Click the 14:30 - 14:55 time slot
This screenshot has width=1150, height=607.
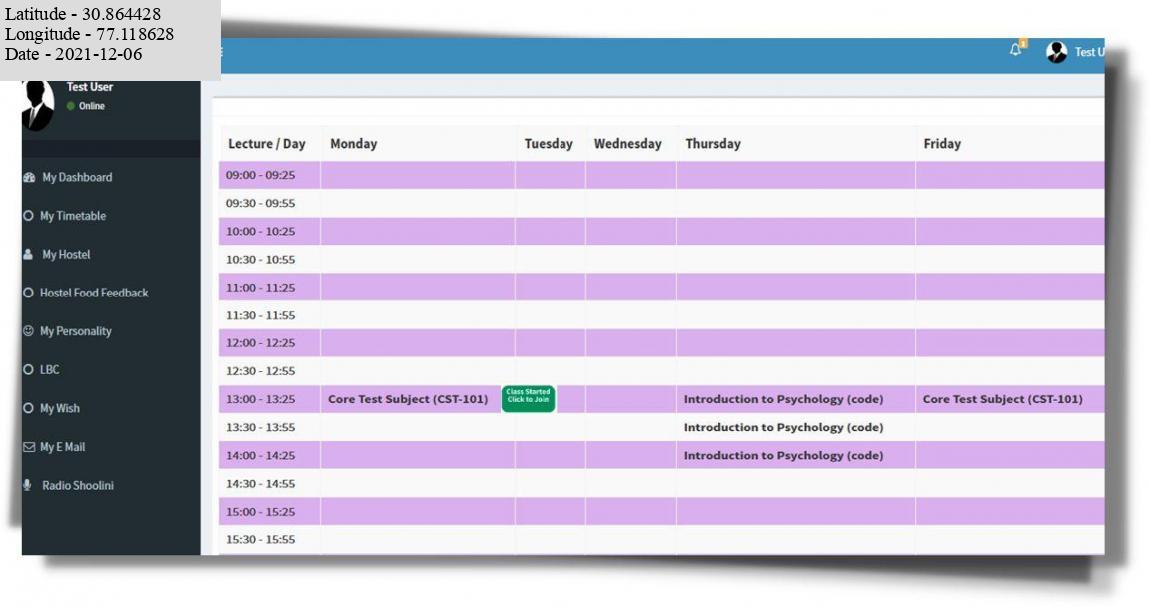(260, 484)
